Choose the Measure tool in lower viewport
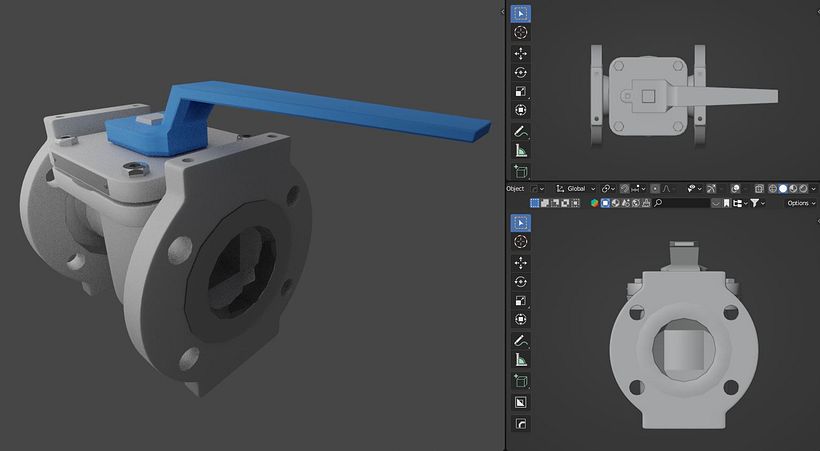820x451 pixels. (x=520, y=359)
